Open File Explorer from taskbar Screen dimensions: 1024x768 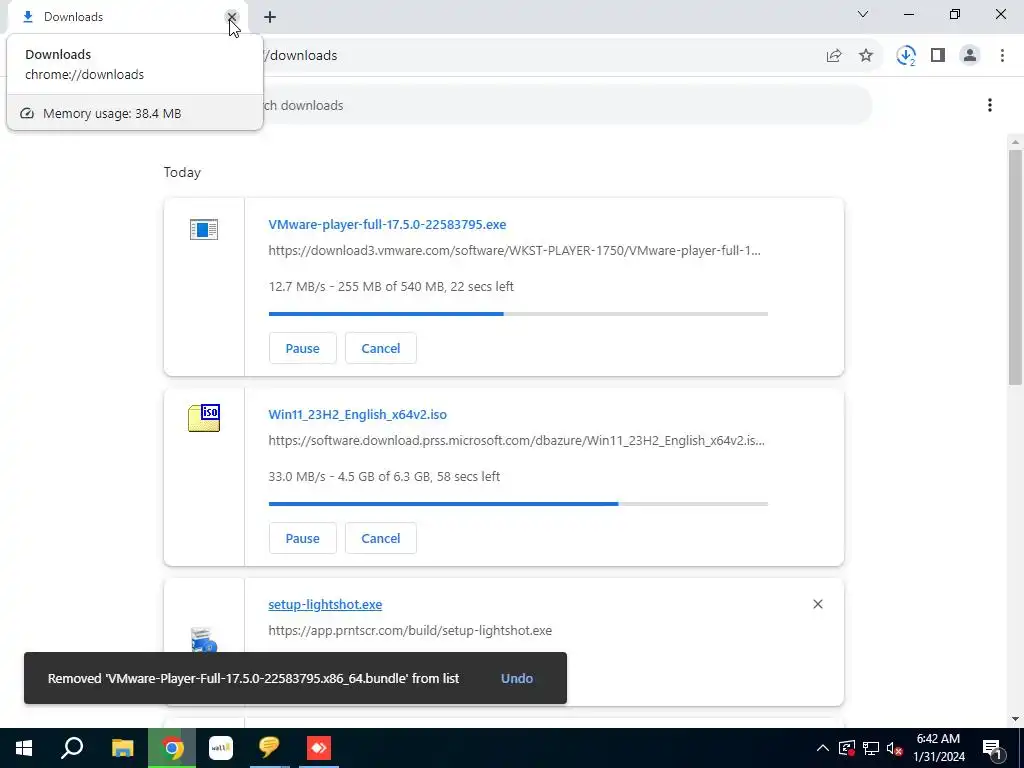pyautogui.click(x=122, y=748)
